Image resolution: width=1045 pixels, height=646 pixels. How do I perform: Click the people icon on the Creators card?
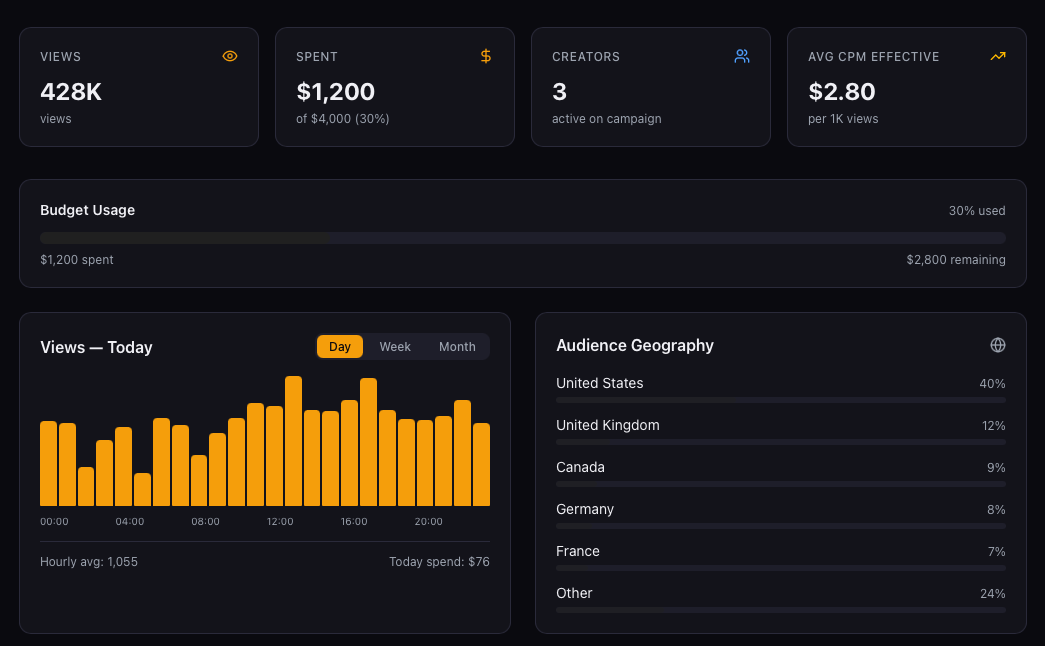pos(742,56)
